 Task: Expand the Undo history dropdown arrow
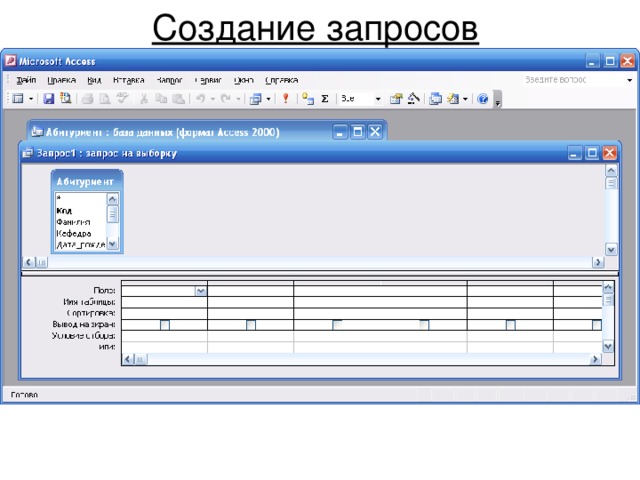coord(212,99)
